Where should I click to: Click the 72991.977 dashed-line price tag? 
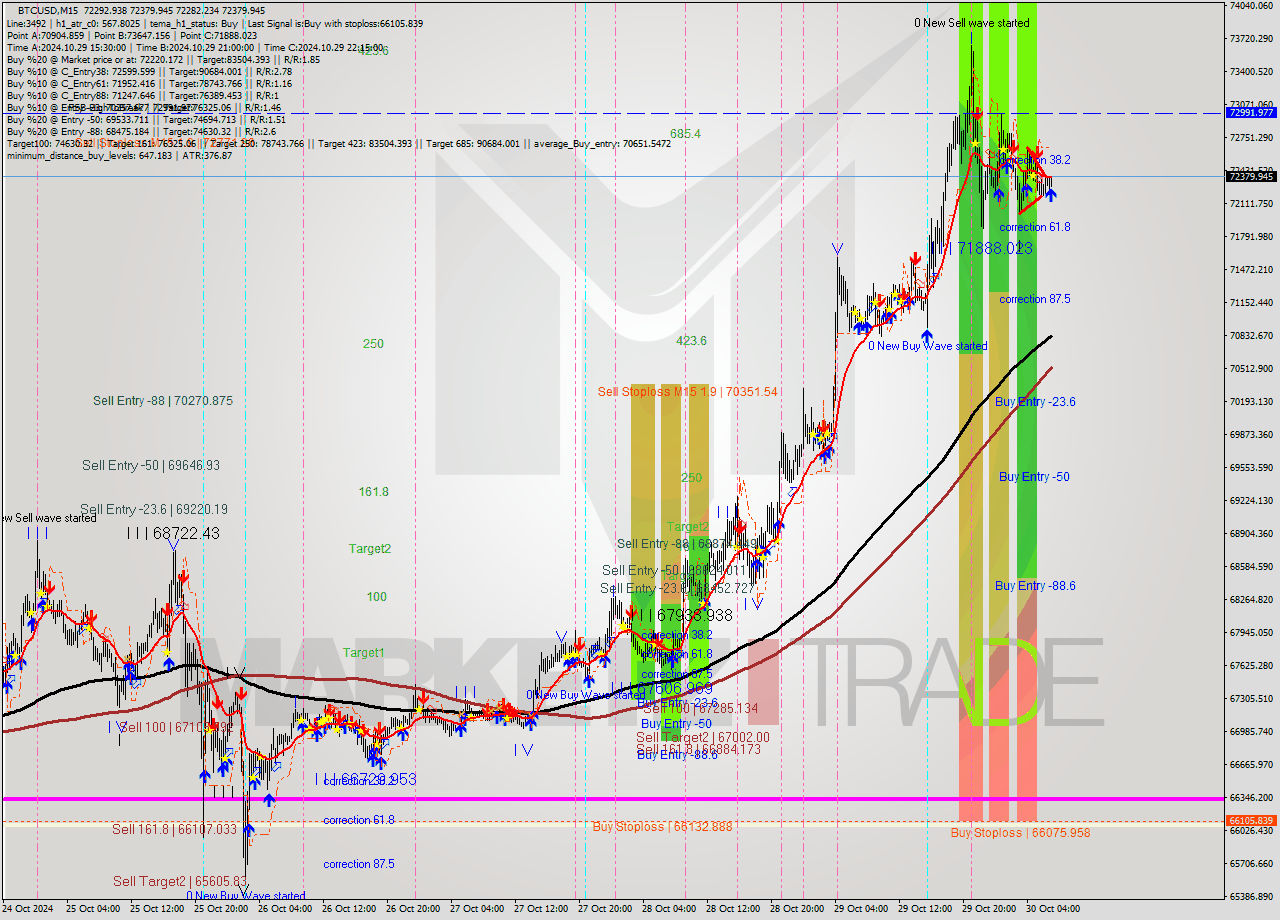point(1250,113)
